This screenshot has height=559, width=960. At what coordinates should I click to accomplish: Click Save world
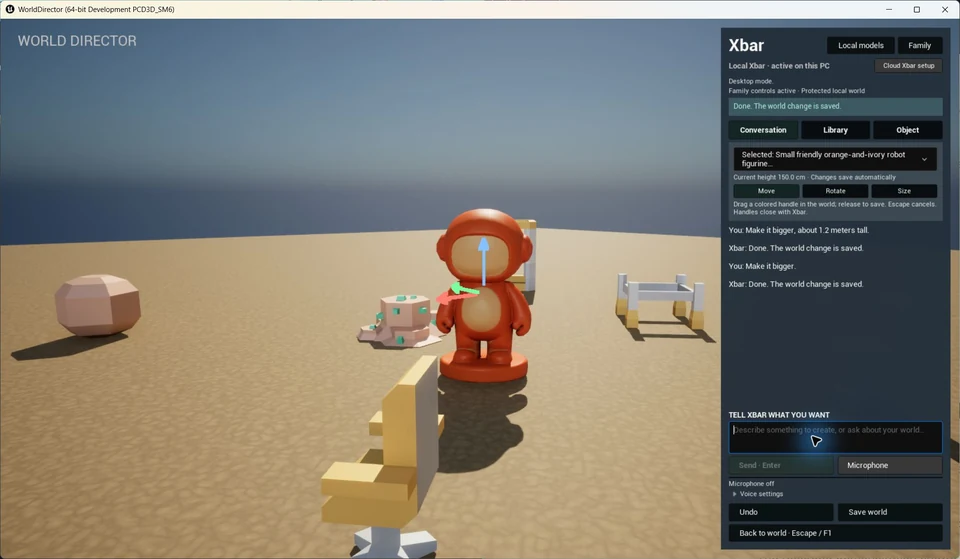coord(890,512)
